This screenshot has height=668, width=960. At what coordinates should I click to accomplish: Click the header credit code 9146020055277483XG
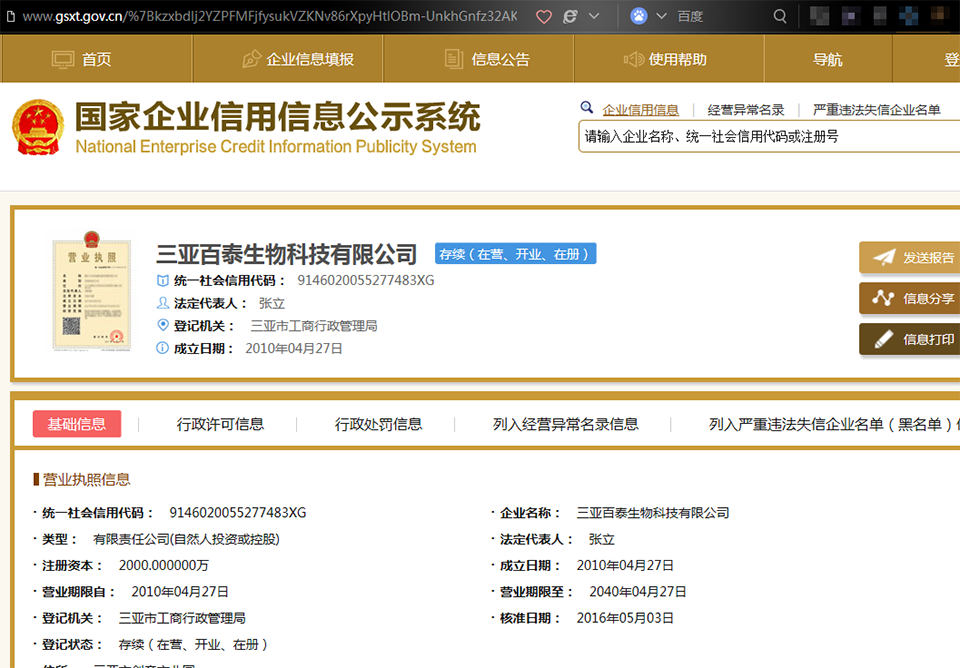coord(366,280)
